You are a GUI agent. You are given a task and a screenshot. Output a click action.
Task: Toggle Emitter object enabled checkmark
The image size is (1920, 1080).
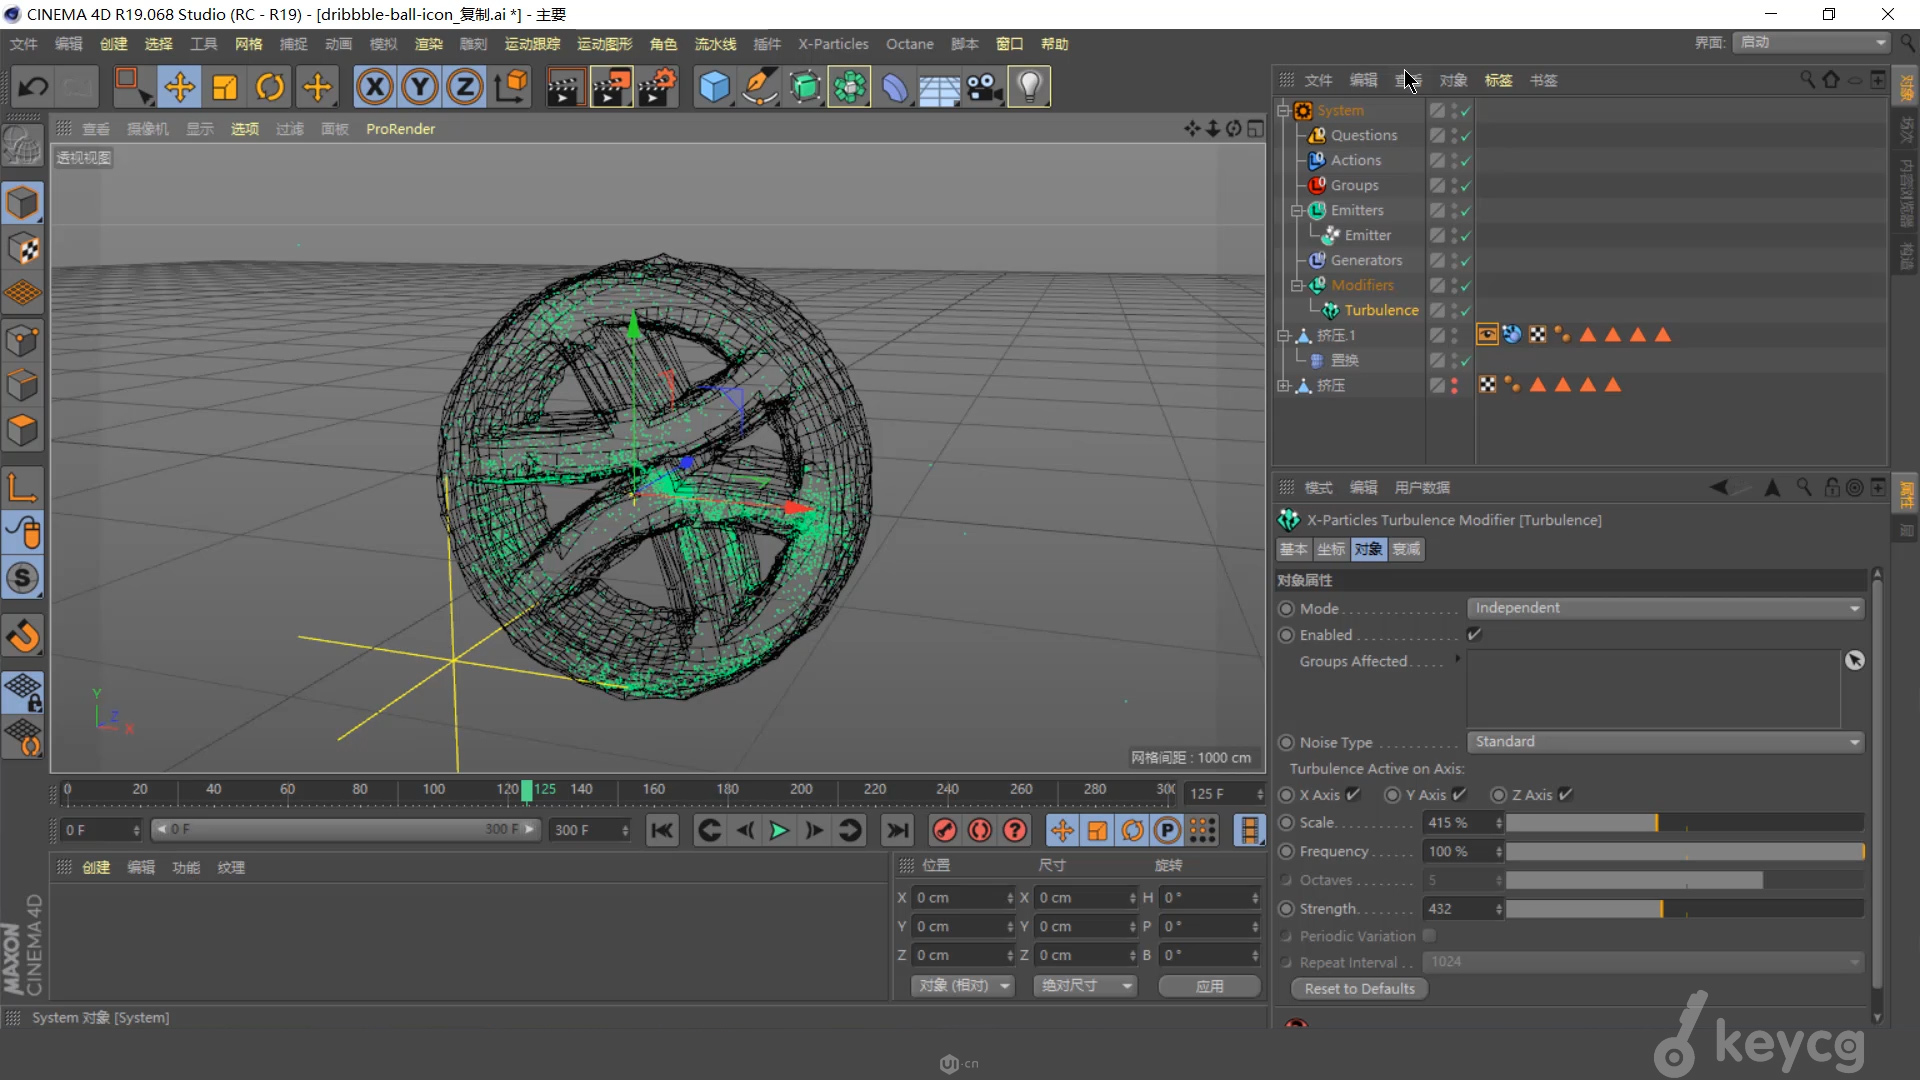[1465, 236]
